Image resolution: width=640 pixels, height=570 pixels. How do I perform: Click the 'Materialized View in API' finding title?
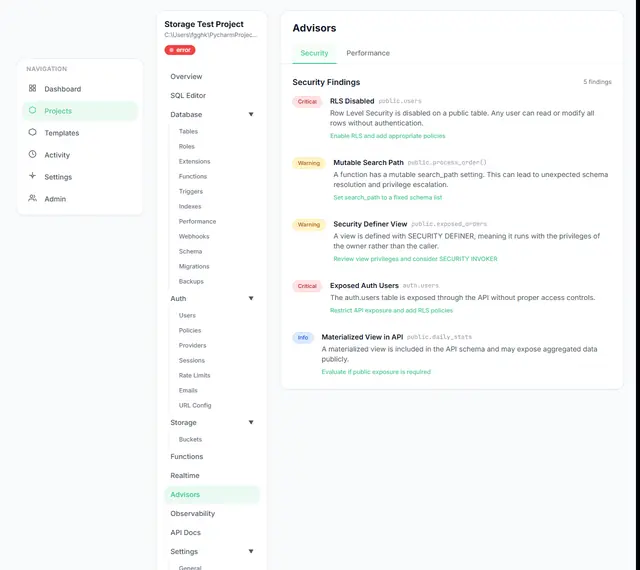click(362, 337)
